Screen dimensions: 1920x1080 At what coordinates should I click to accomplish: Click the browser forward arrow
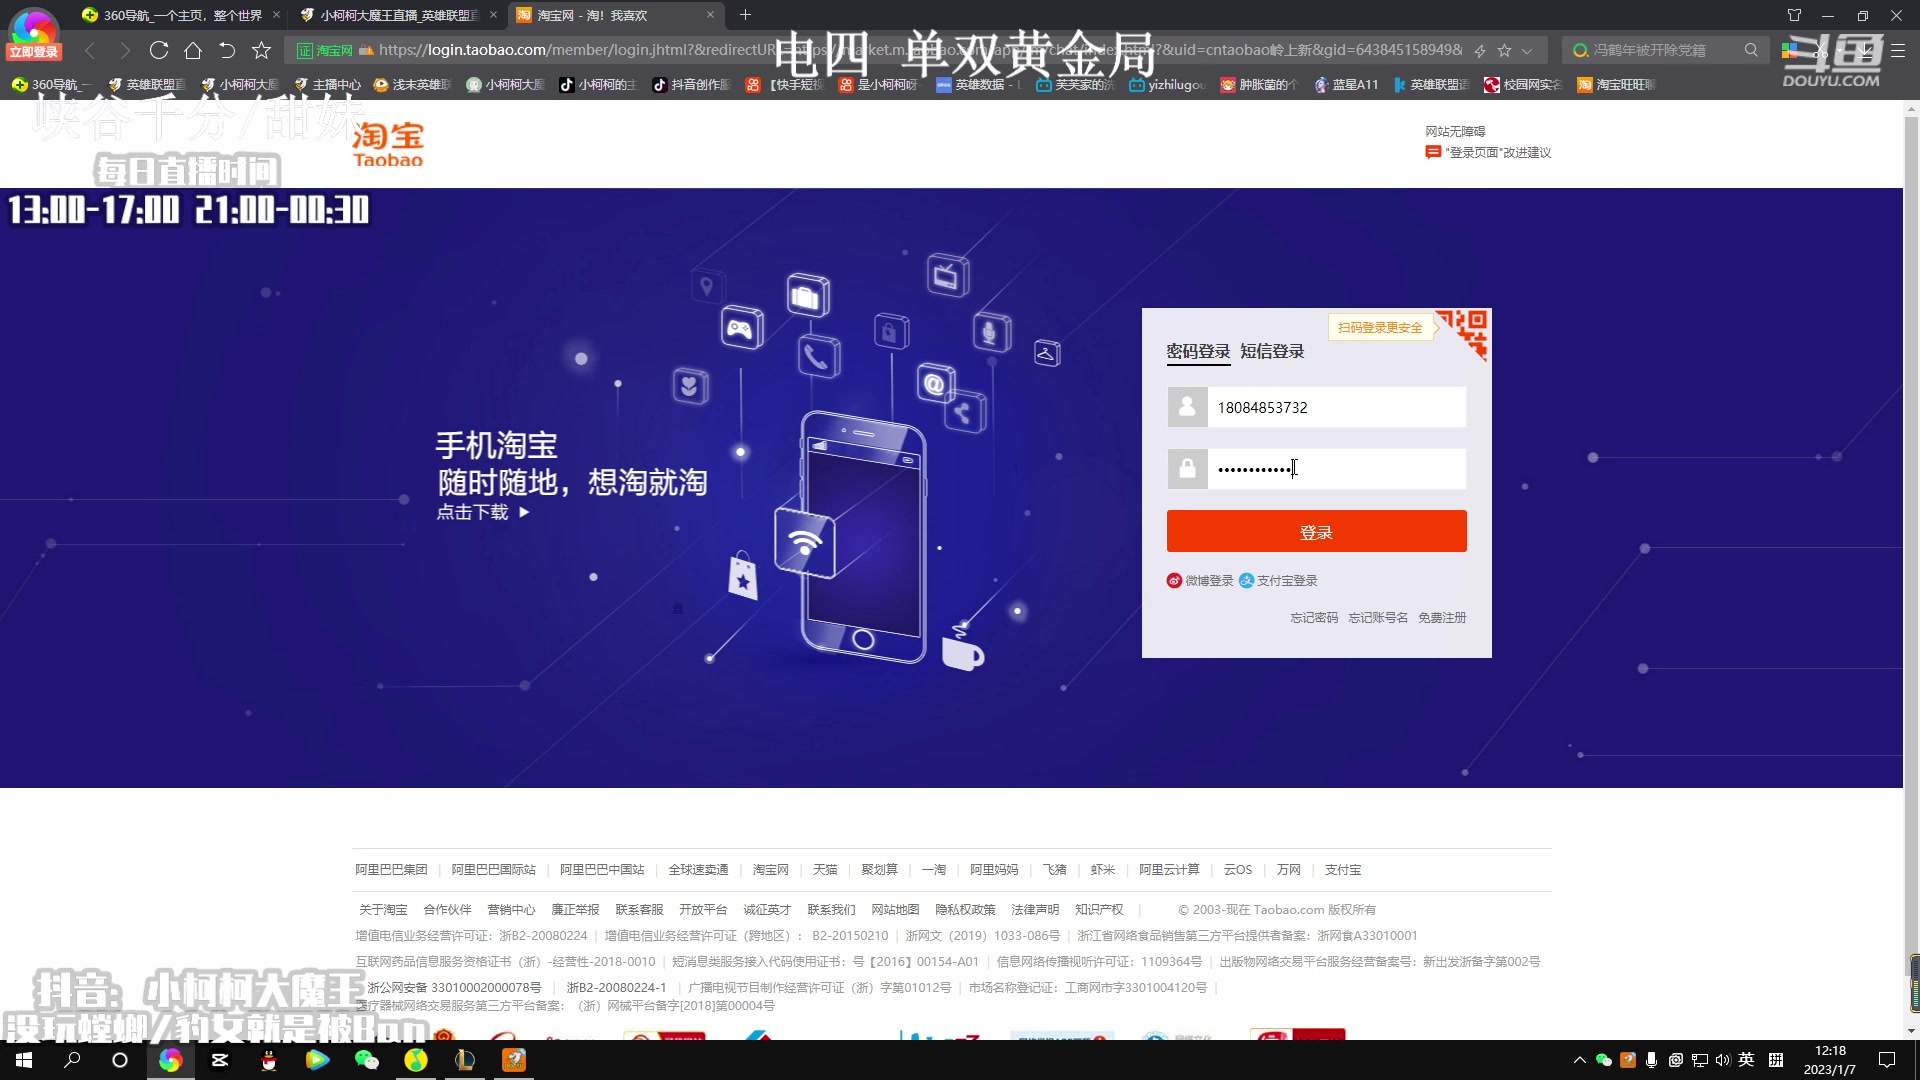[124, 50]
